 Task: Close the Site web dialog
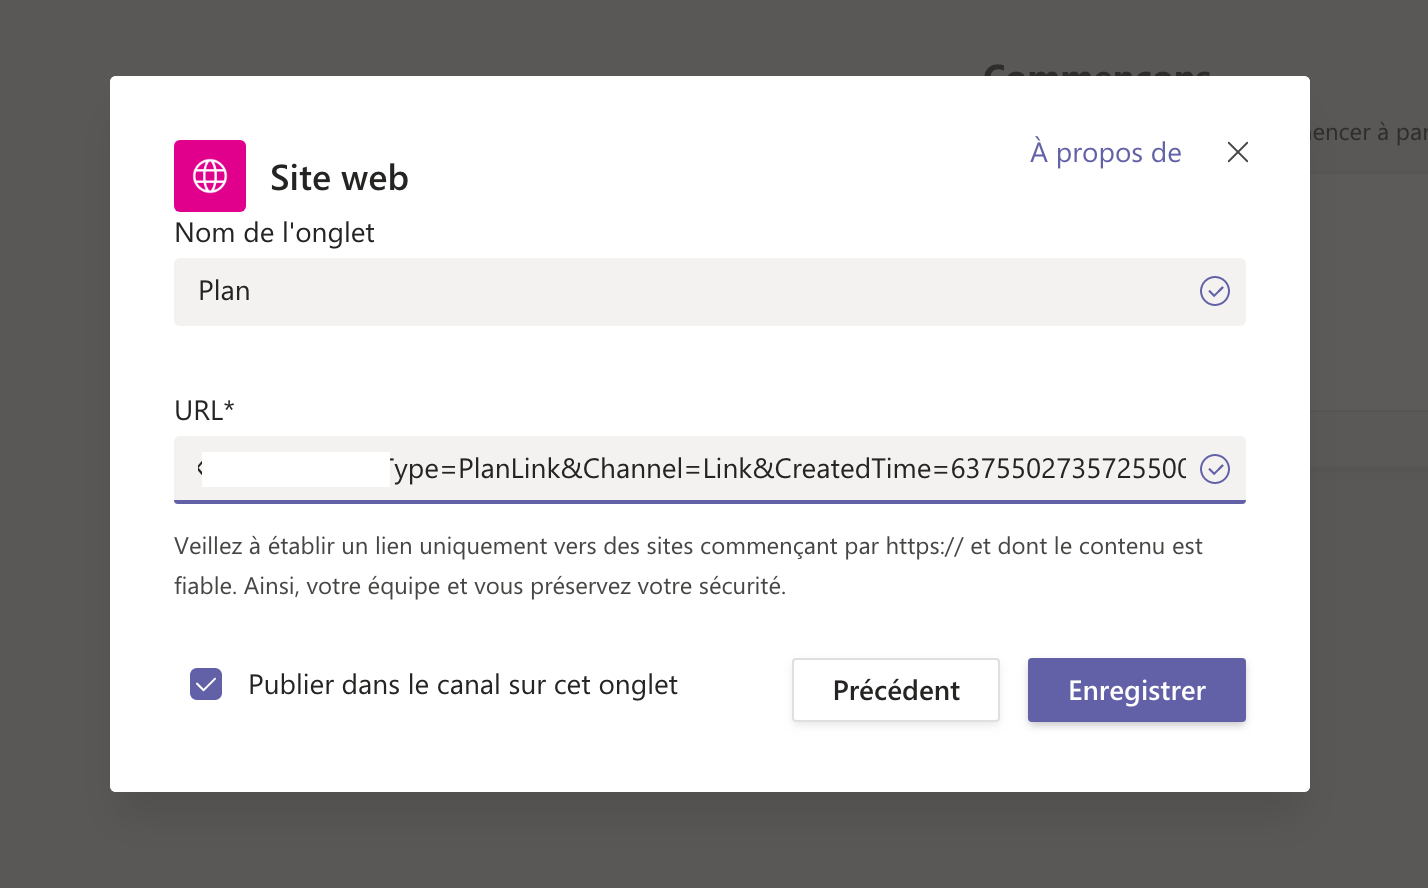point(1238,152)
